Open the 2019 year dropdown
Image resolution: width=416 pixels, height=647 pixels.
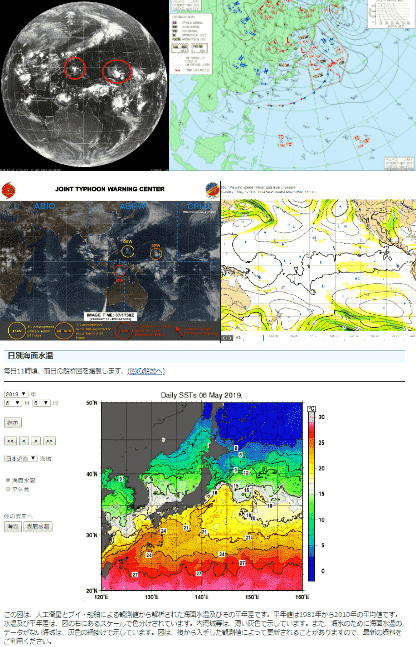(16, 394)
